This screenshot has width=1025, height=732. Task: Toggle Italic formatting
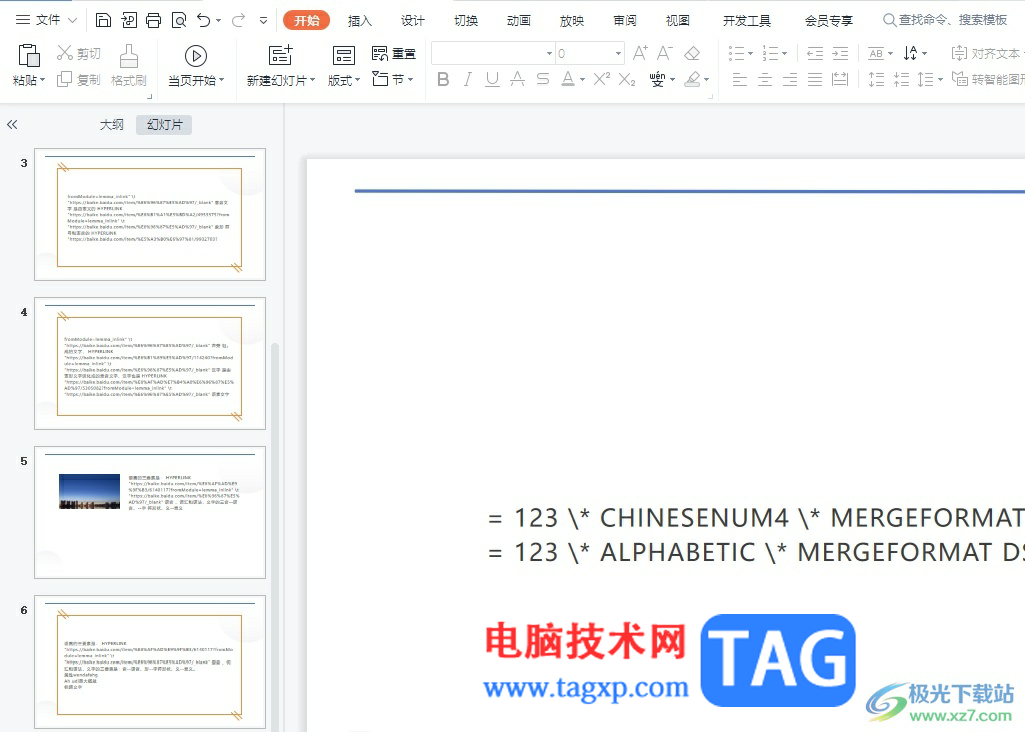point(467,80)
